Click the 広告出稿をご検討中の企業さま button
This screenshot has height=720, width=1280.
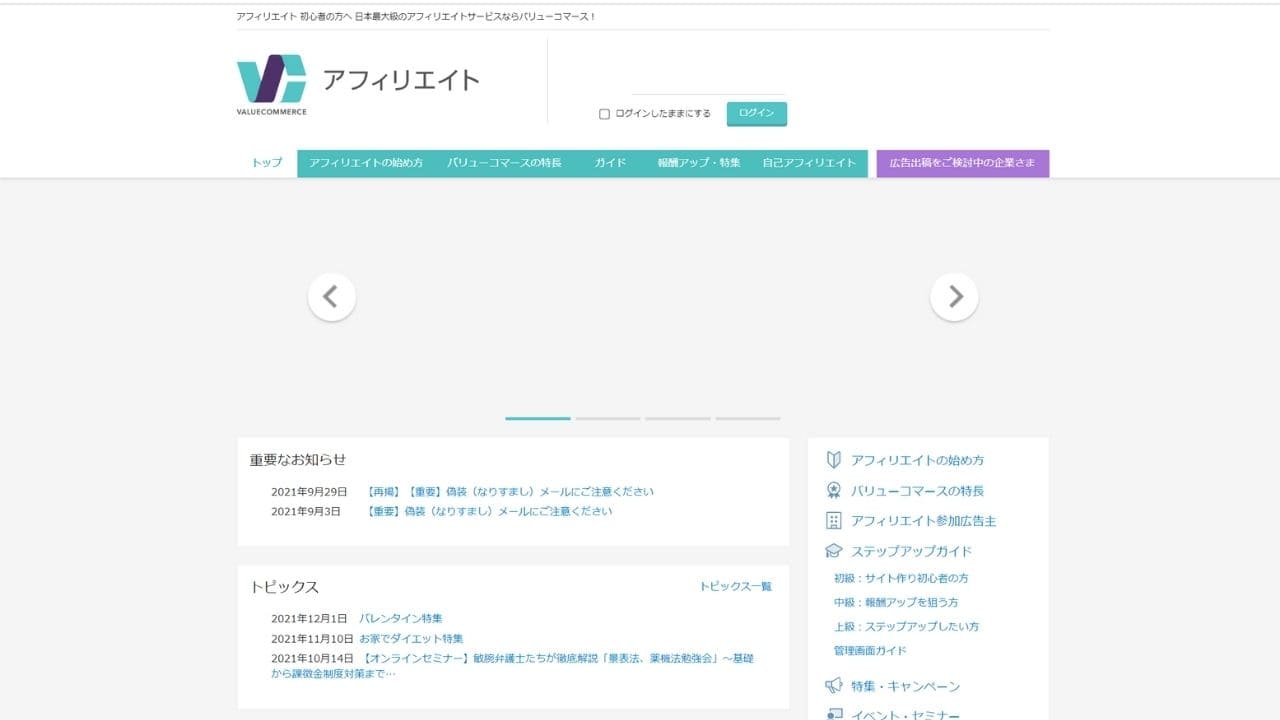963,163
